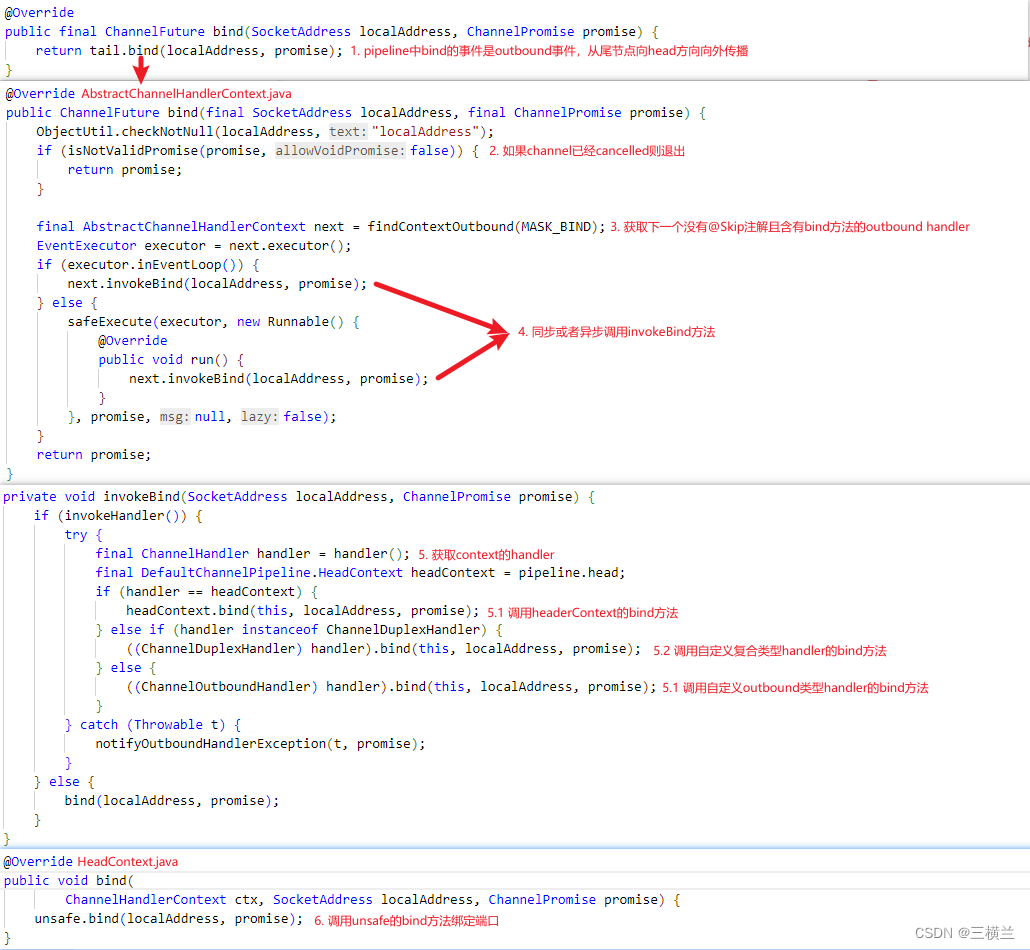Click the allowVoidPromise parameter hint

(x=341, y=151)
